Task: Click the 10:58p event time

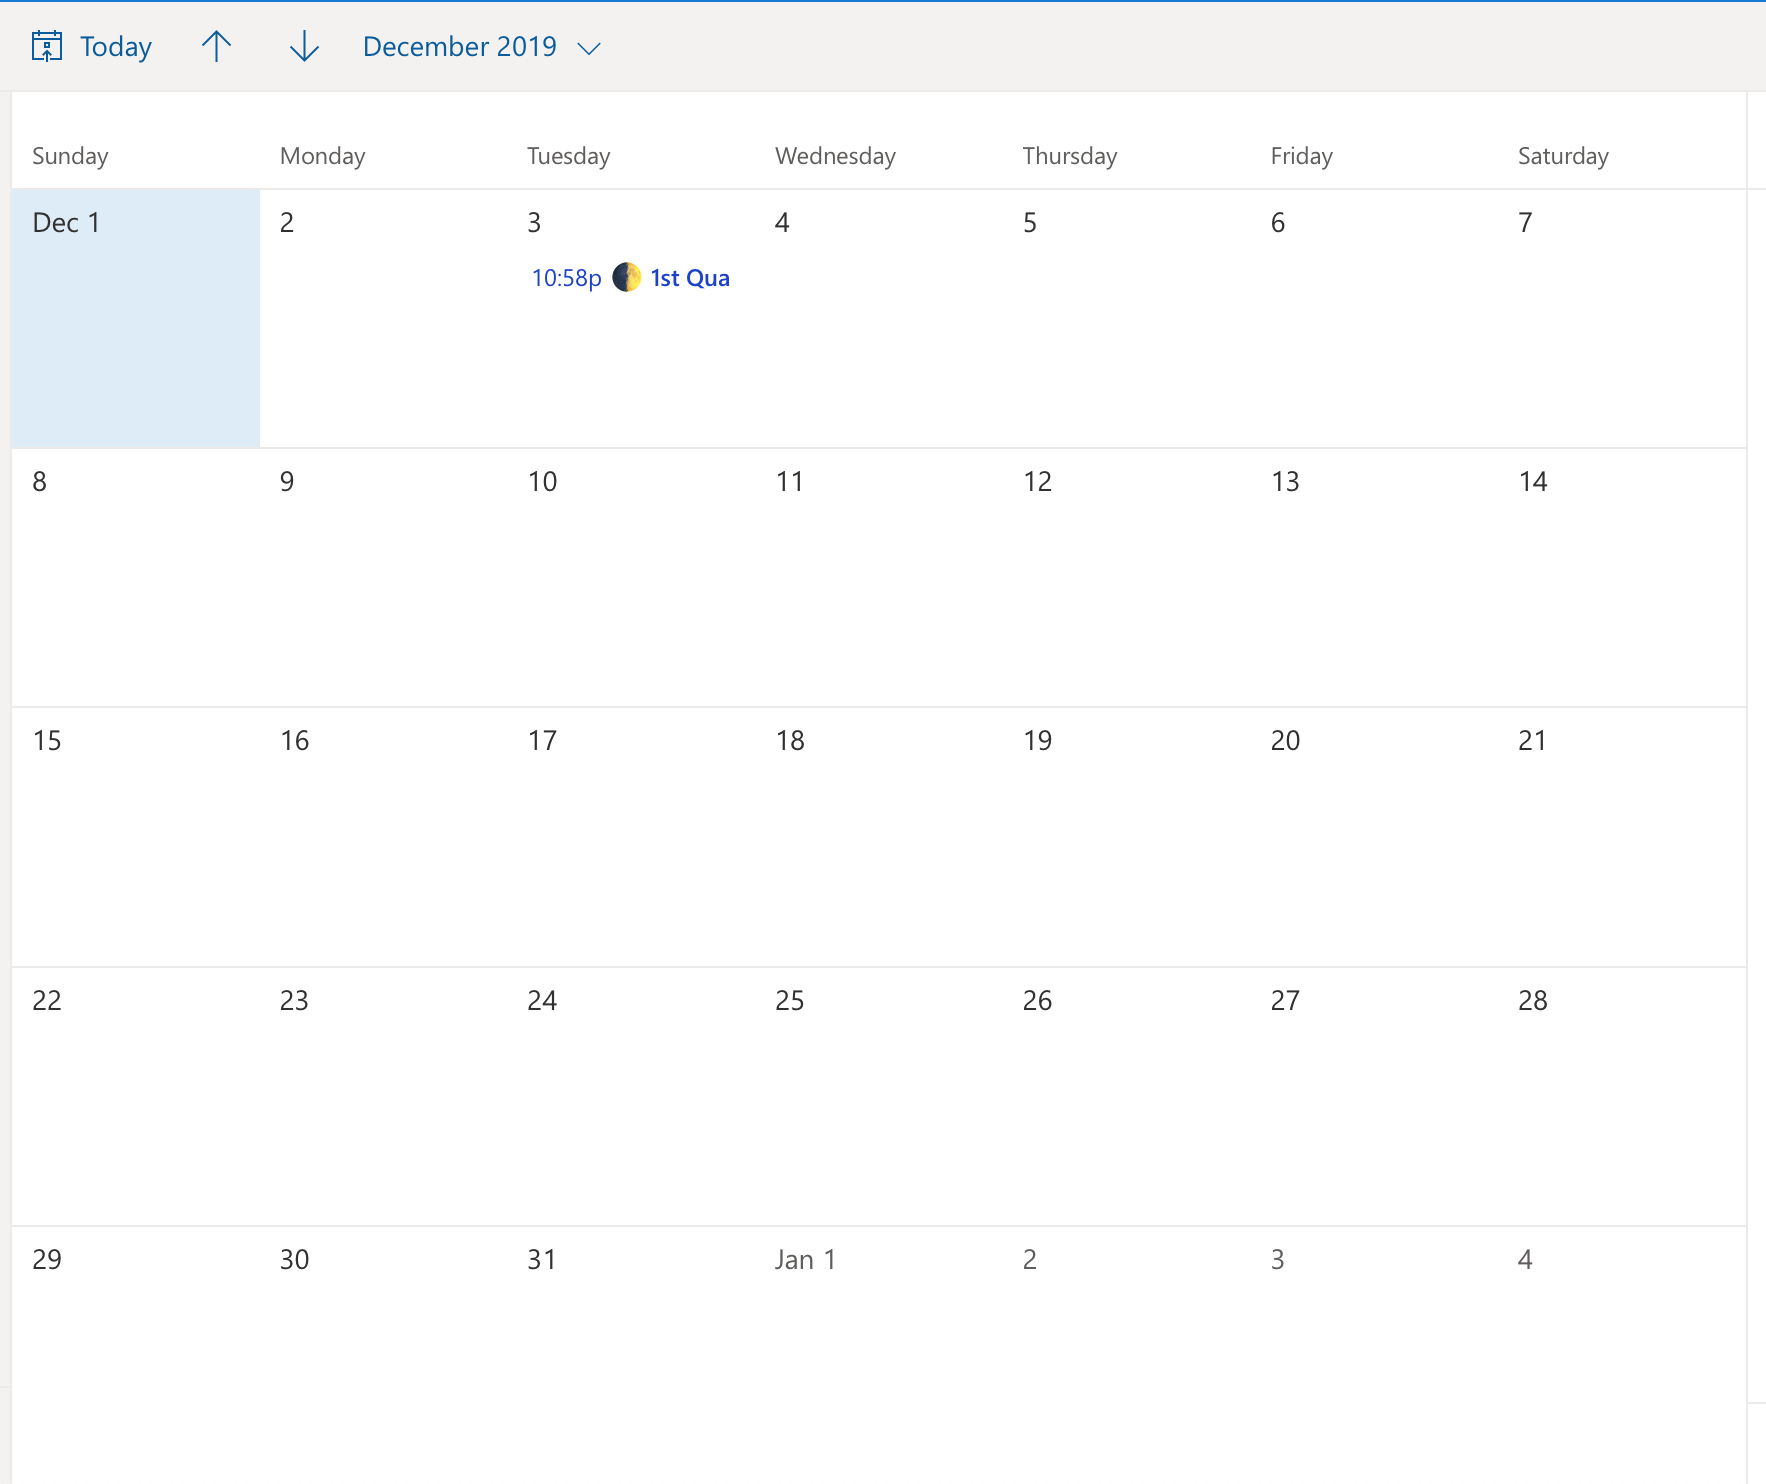Action: pyautogui.click(x=566, y=278)
